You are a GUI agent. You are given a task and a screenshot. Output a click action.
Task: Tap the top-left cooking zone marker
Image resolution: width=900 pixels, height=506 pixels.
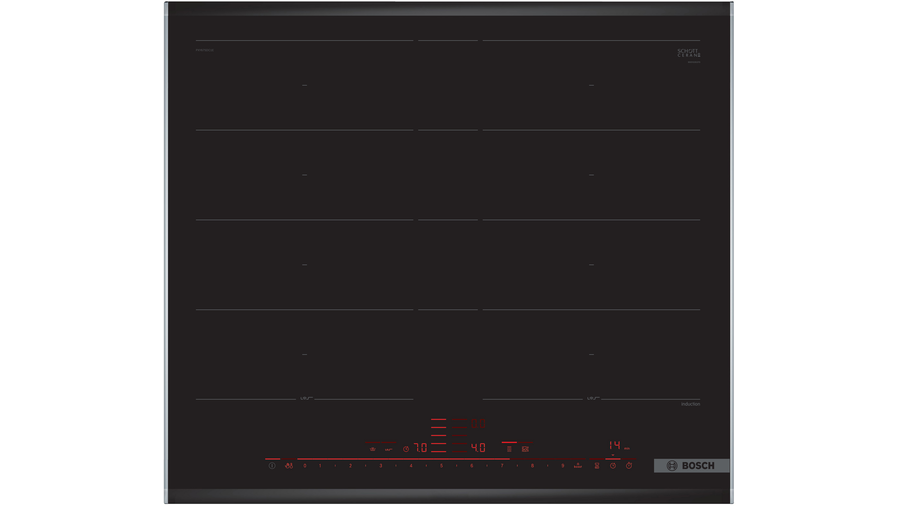[x=304, y=86]
